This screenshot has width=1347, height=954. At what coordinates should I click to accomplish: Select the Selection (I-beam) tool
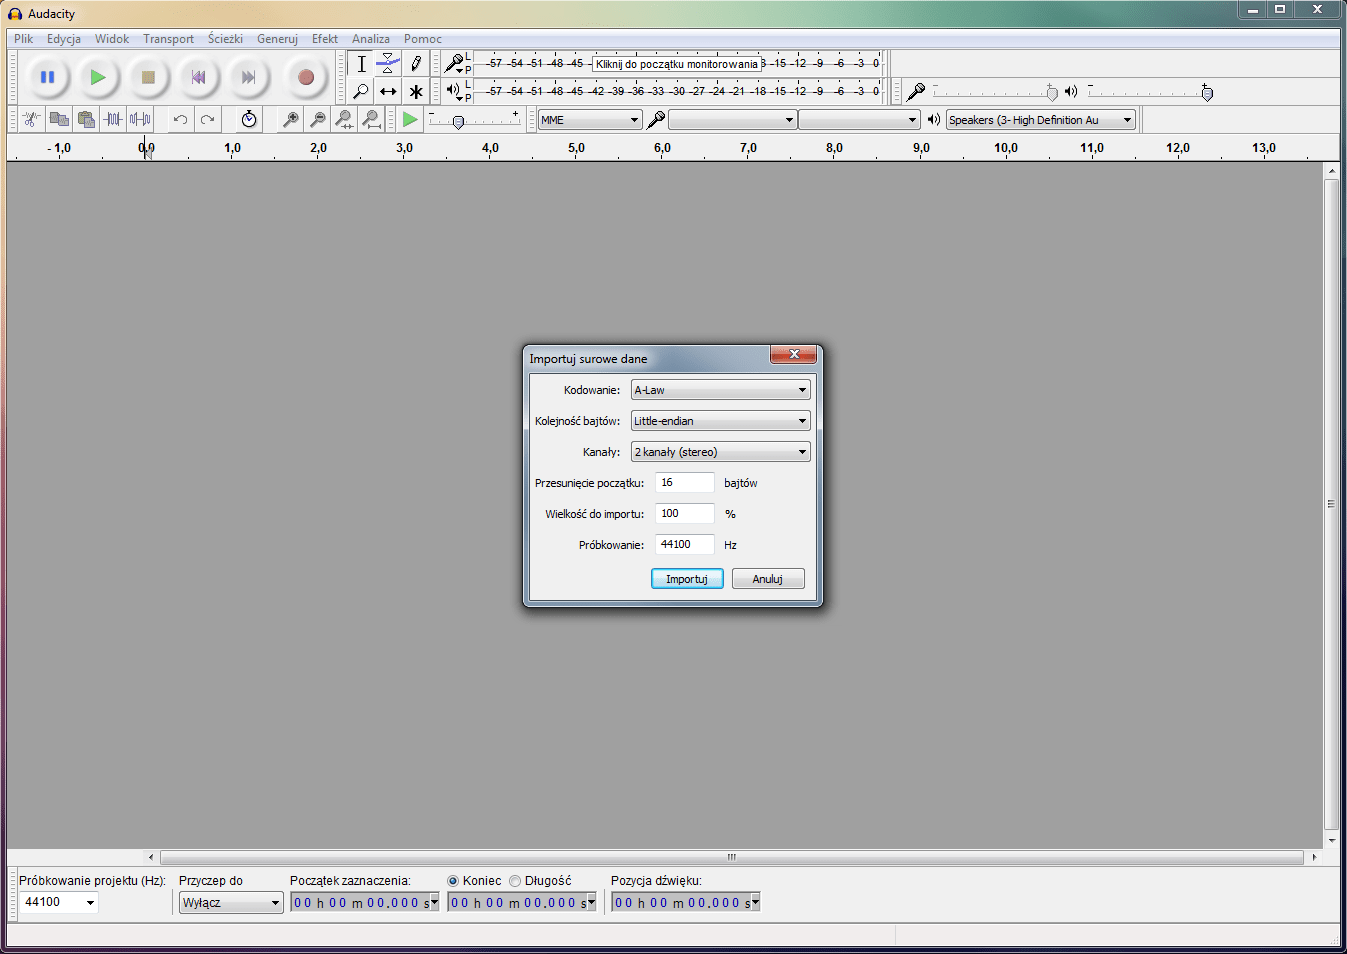point(361,64)
